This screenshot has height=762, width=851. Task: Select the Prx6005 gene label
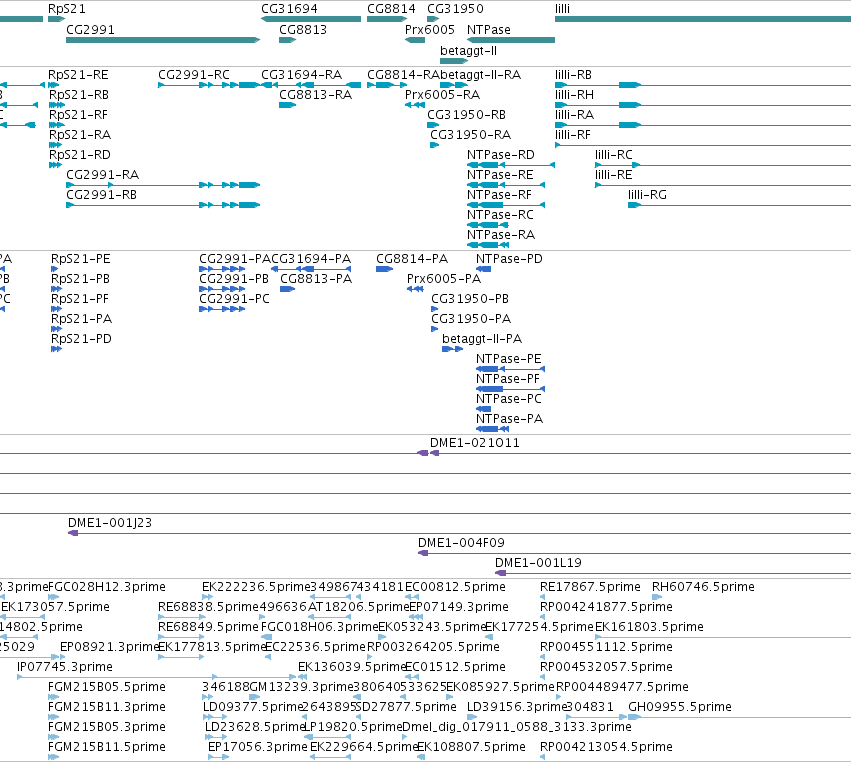pyautogui.click(x=430, y=29)
